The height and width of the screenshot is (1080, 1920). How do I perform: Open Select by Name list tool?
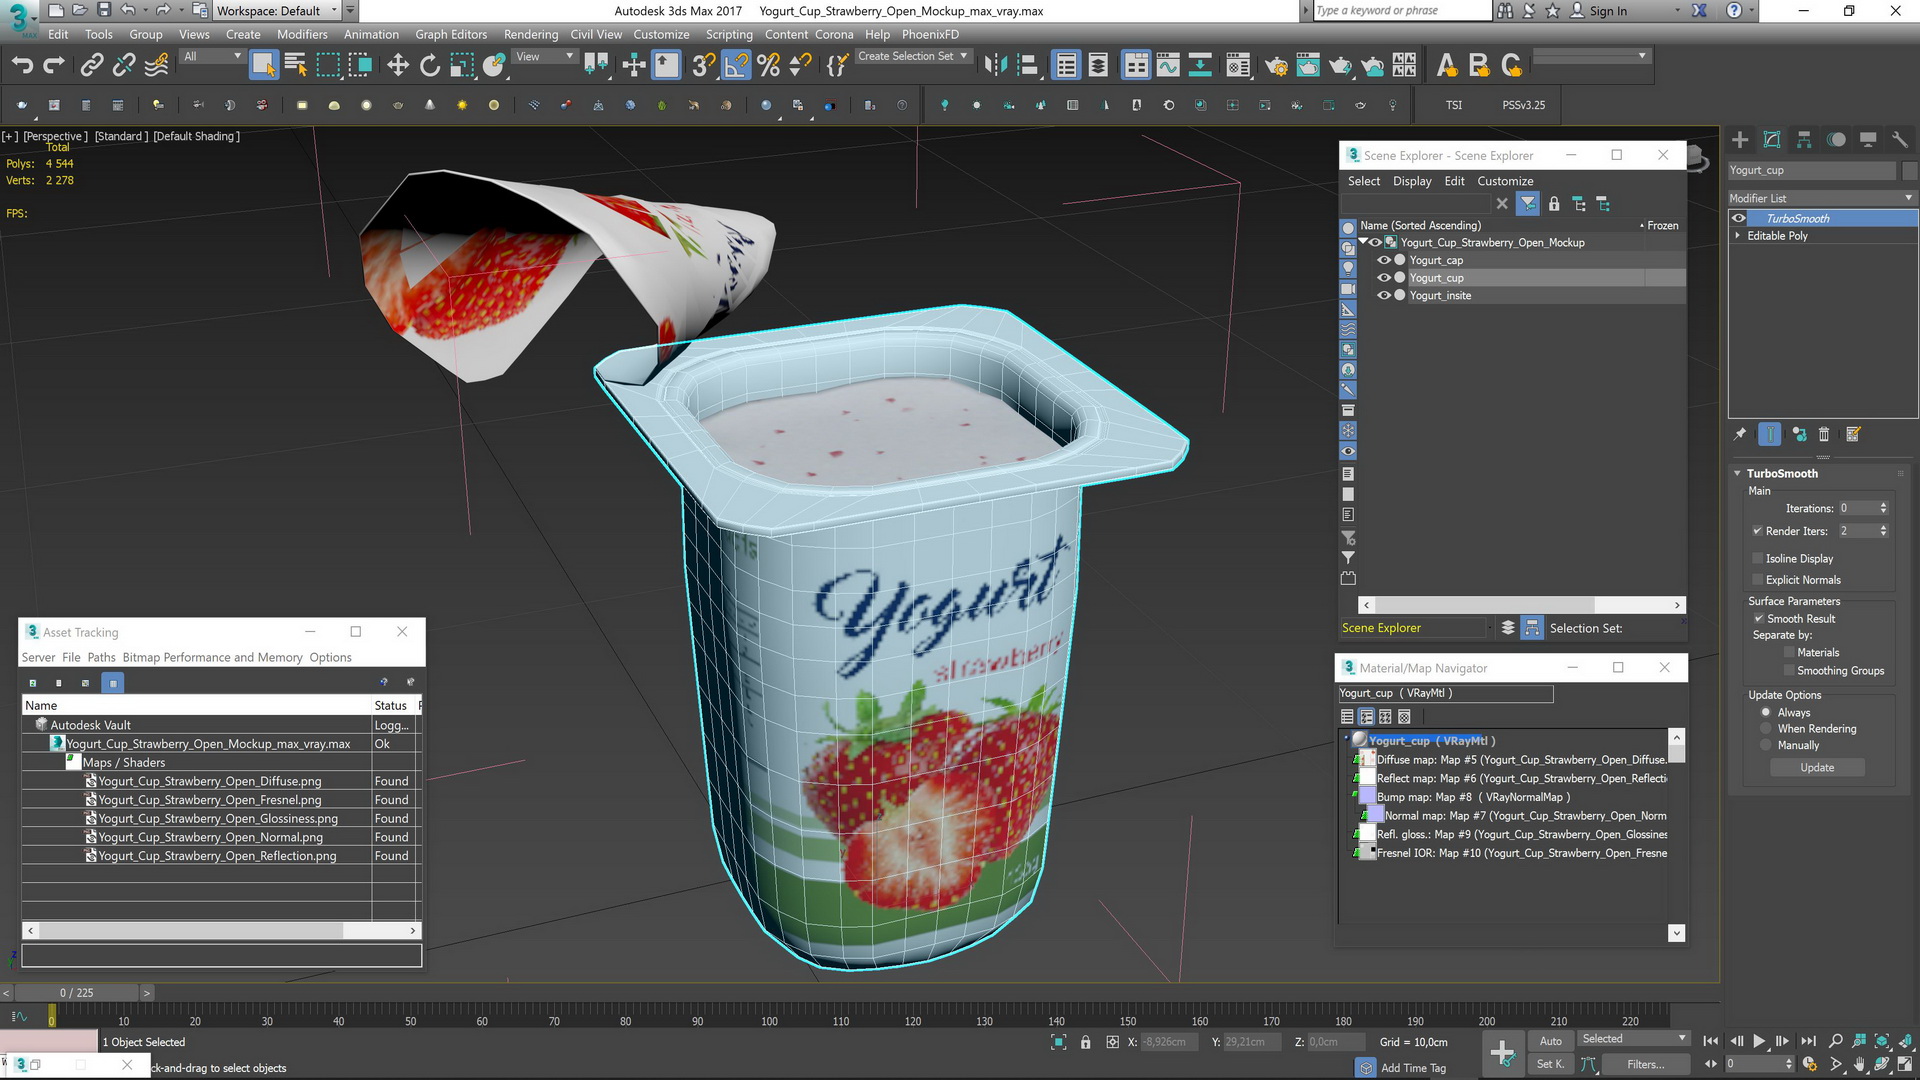click(295, 66)
